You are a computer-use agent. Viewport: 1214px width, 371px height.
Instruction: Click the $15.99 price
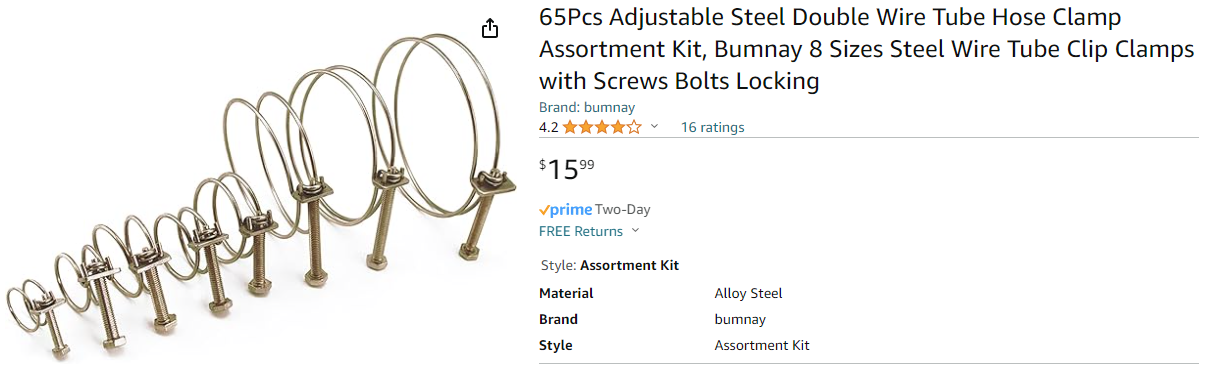[x=567, y=169]
